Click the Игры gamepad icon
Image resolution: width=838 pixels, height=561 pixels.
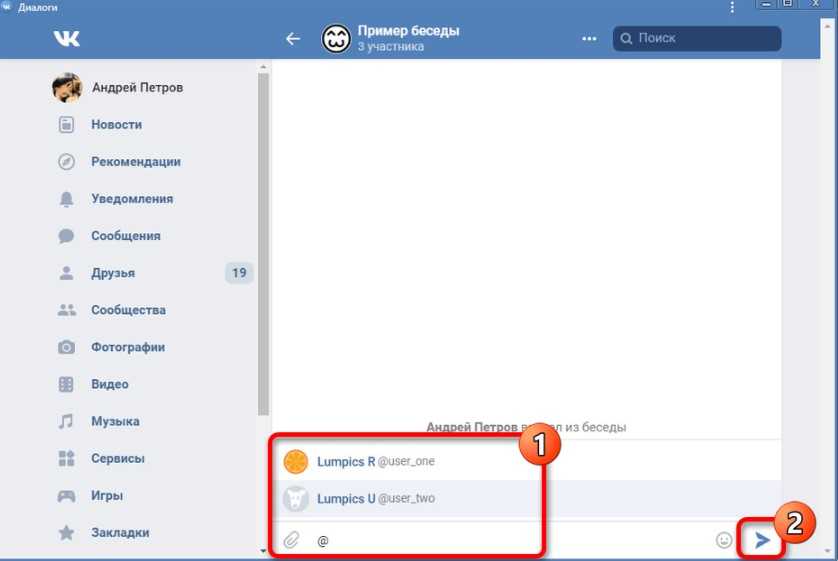point(66,495)
